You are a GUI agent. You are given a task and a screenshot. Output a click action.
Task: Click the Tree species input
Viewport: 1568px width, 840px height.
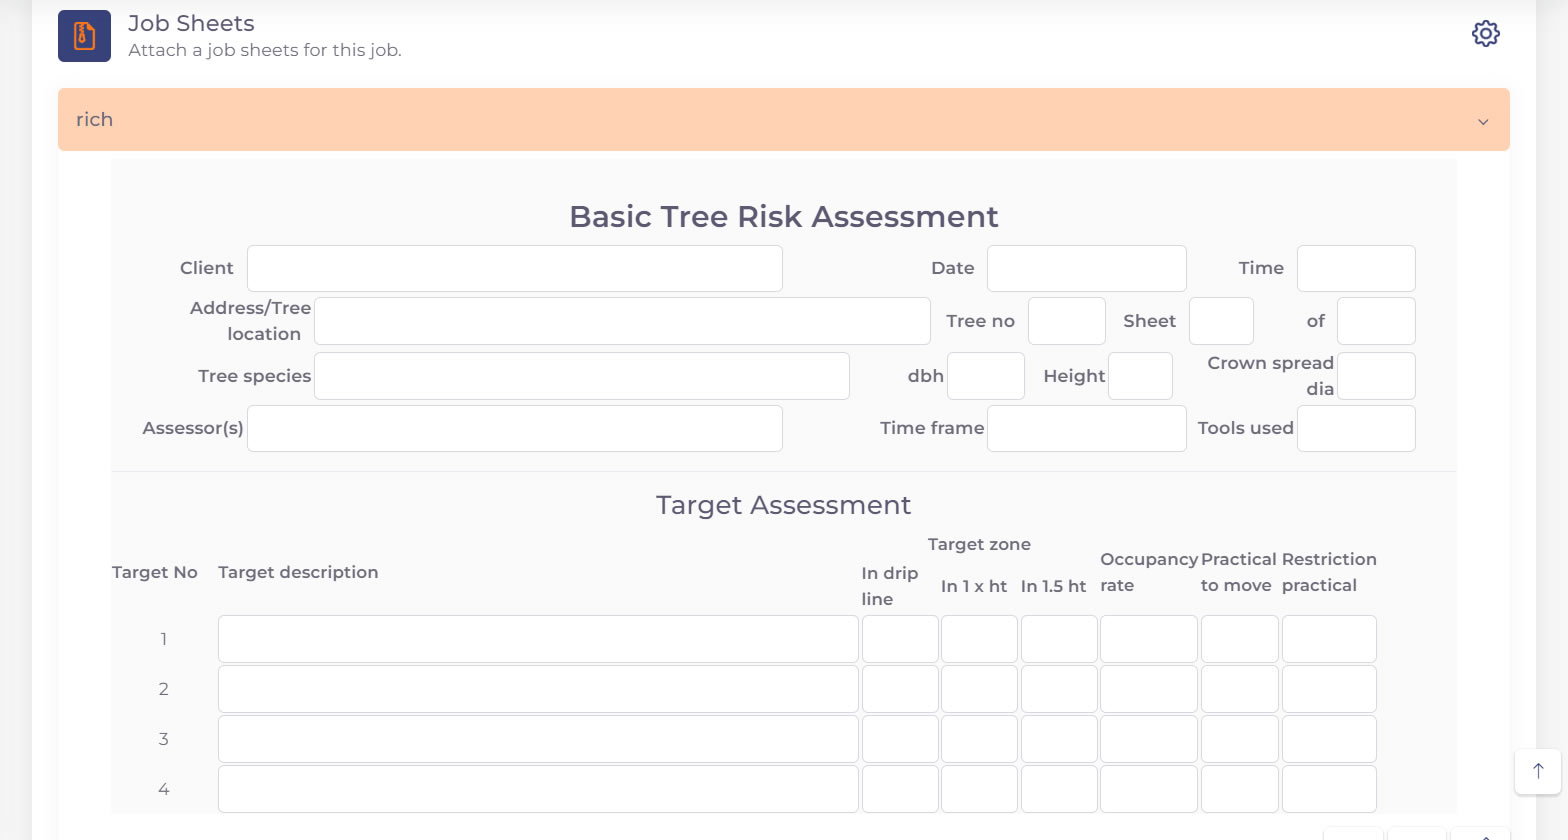[581, 376]
